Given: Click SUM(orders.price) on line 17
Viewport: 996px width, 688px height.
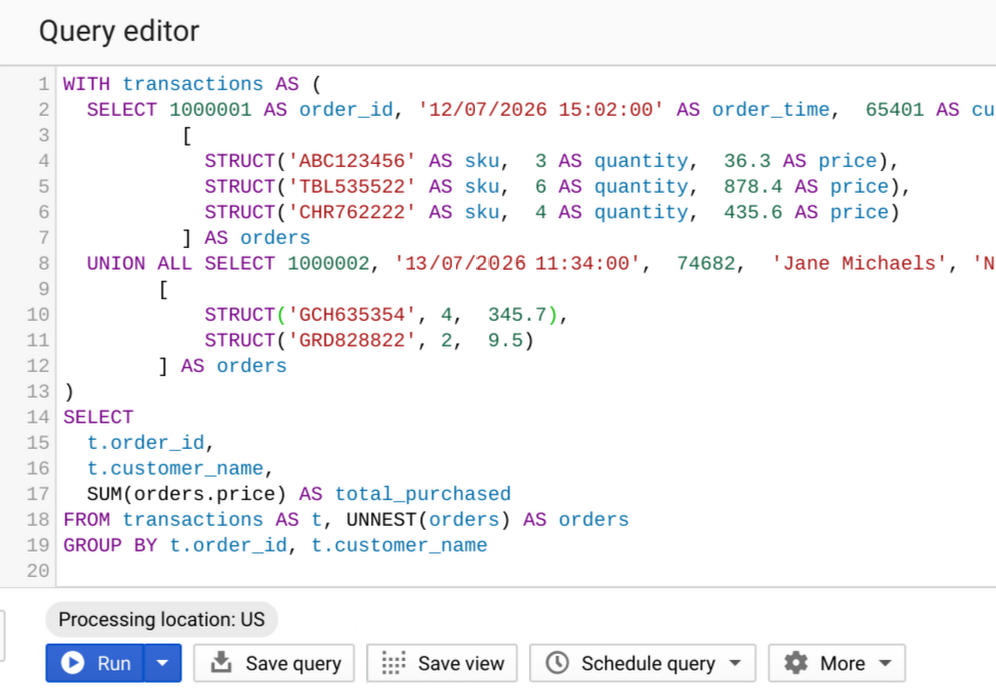Looking at the screenshot, I should click(186, 494).
